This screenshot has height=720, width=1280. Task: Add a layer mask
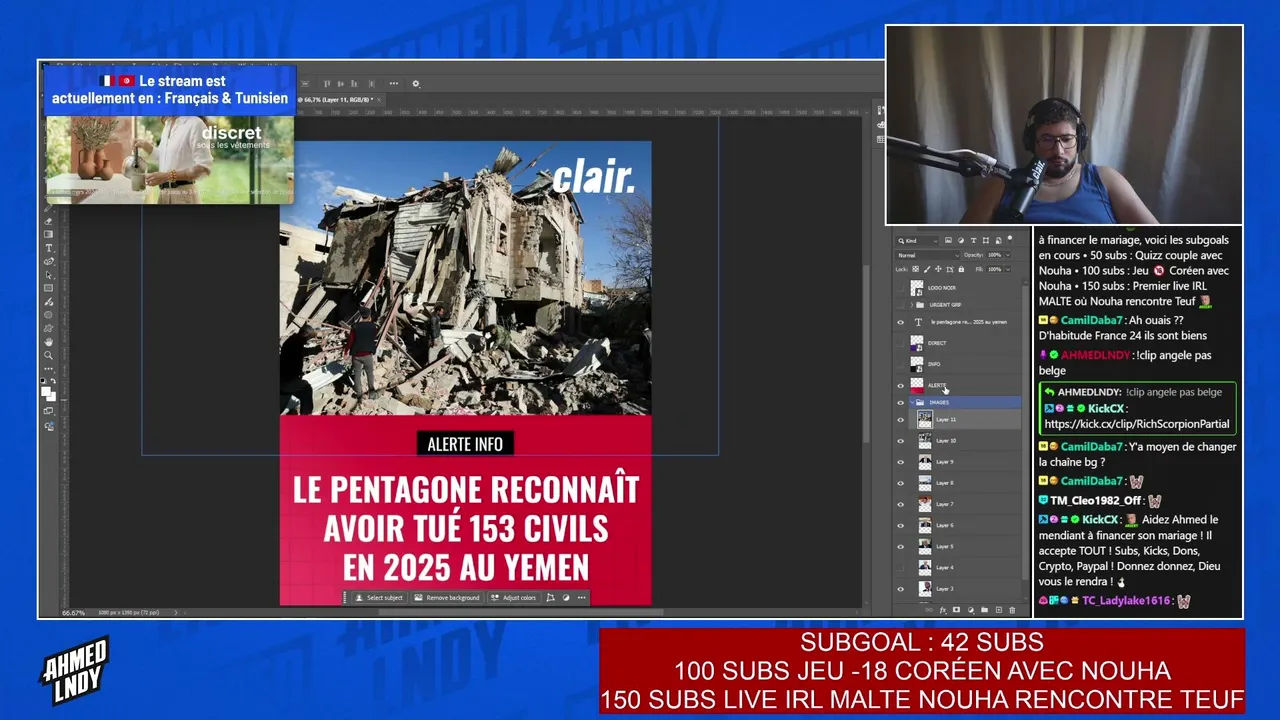[x=957, y=609]
